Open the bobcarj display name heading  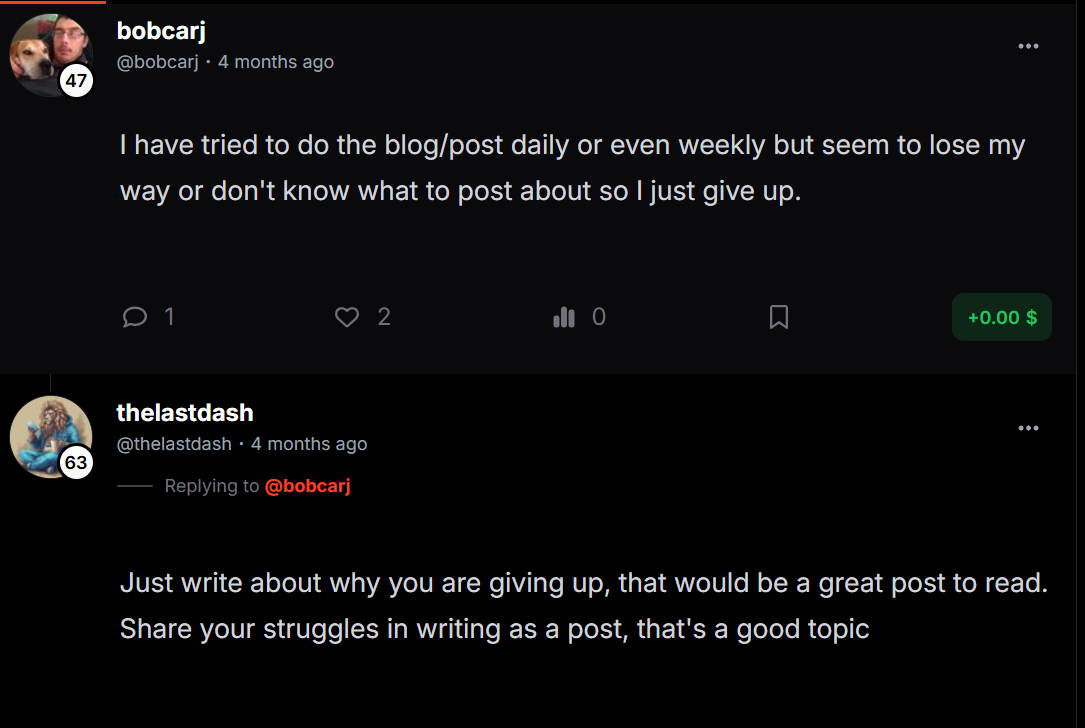point(161,31)
